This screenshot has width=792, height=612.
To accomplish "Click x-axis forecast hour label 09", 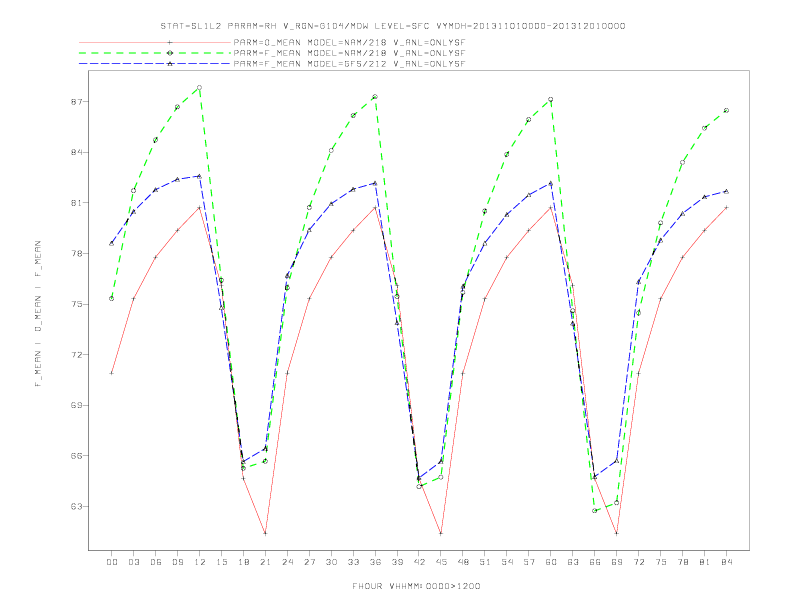I will point(177,562).
